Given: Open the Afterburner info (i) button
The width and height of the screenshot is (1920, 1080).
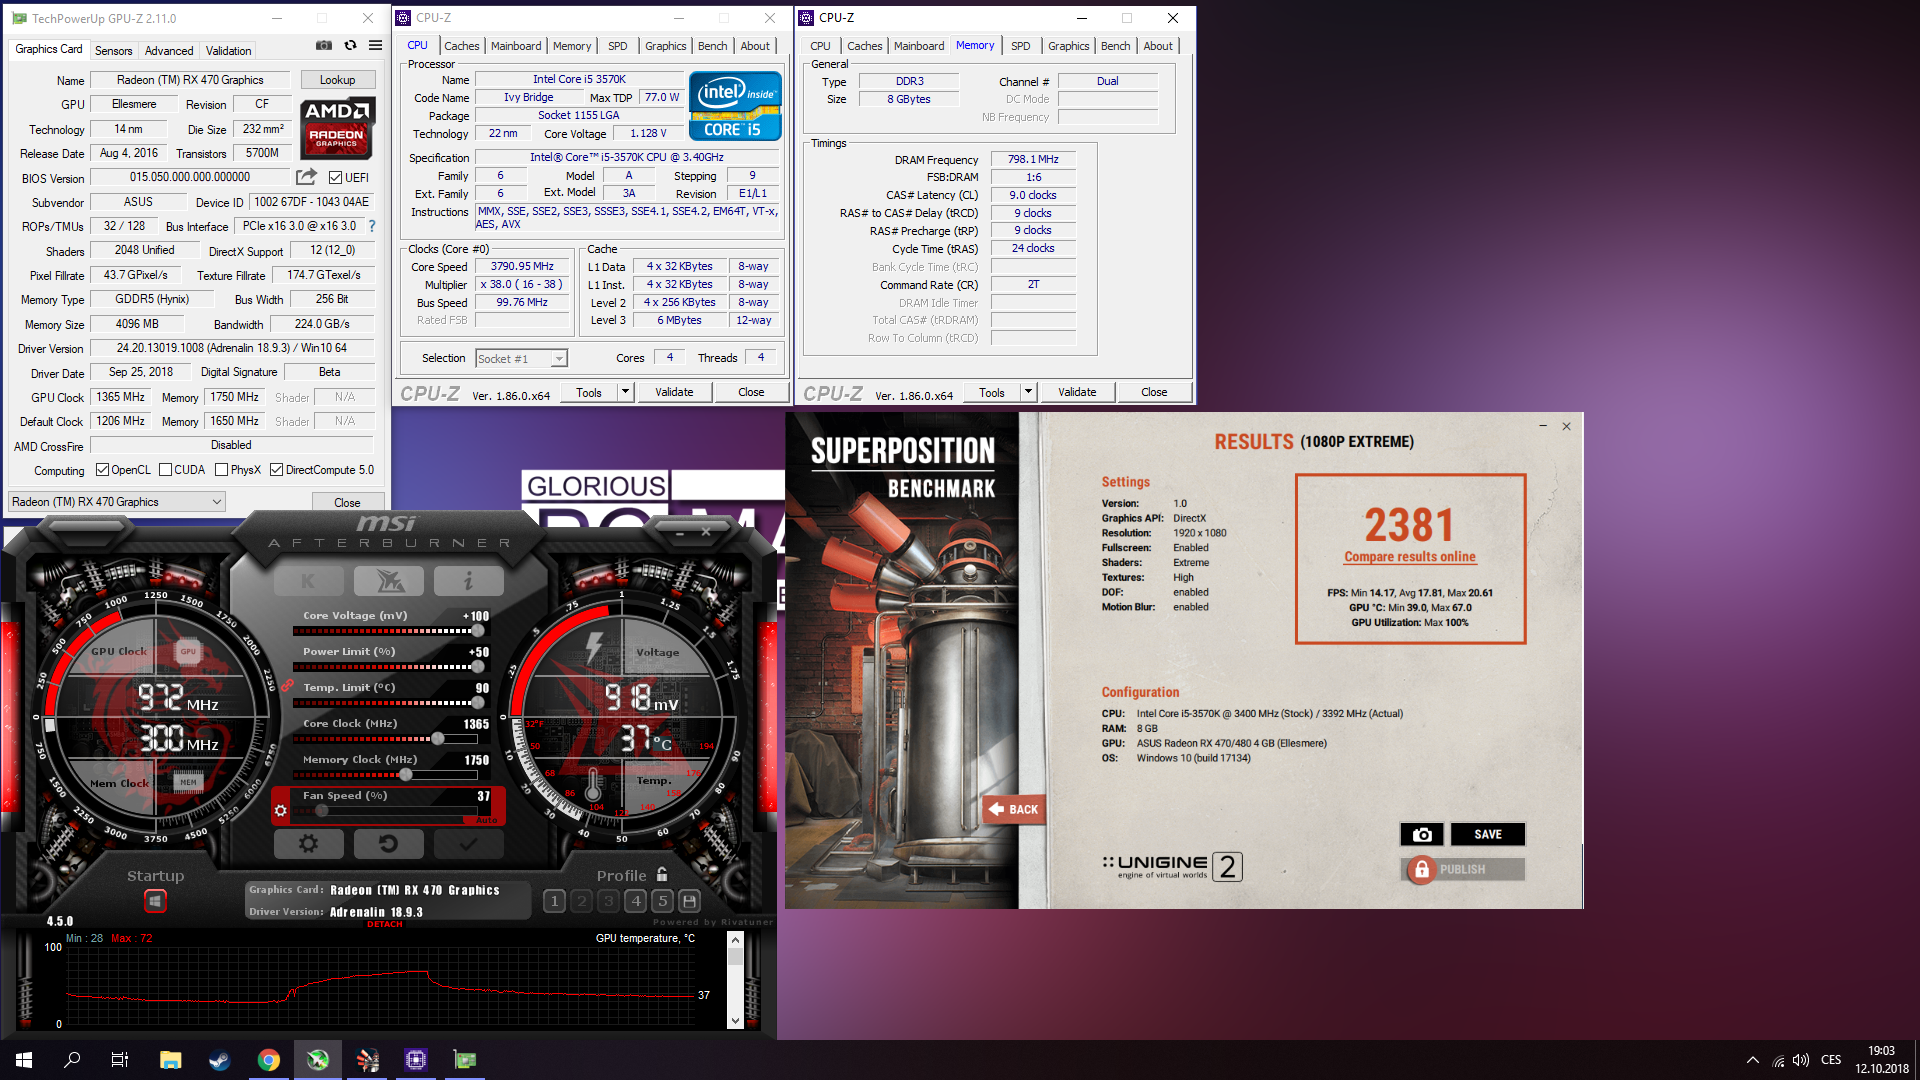Looking at the screenshot, I should (x=468, y=581).
